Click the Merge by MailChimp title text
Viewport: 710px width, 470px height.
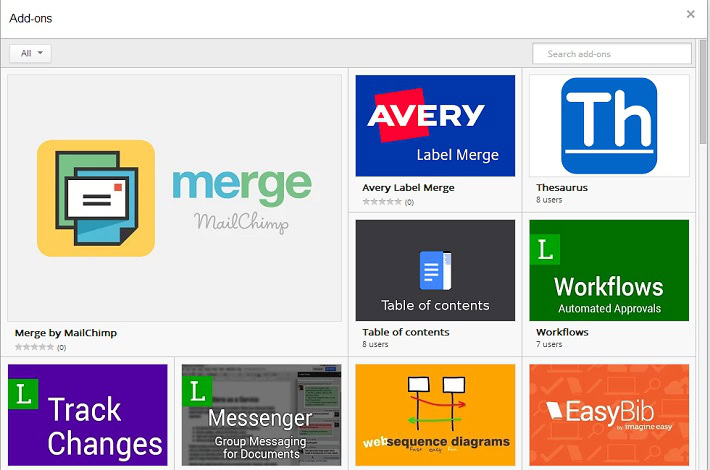(66, 333)
